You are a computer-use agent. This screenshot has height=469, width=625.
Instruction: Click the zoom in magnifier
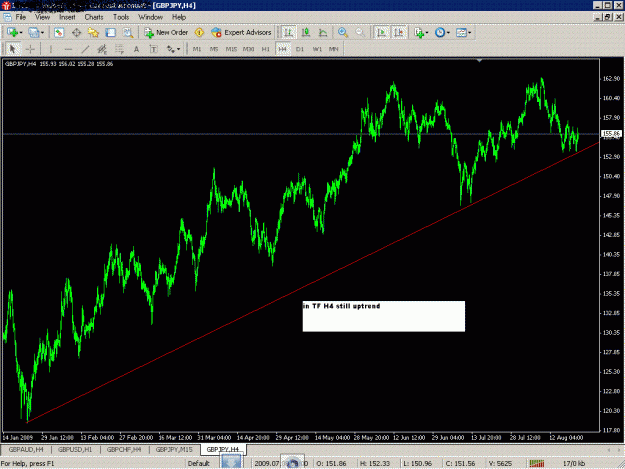coord(343,32)
